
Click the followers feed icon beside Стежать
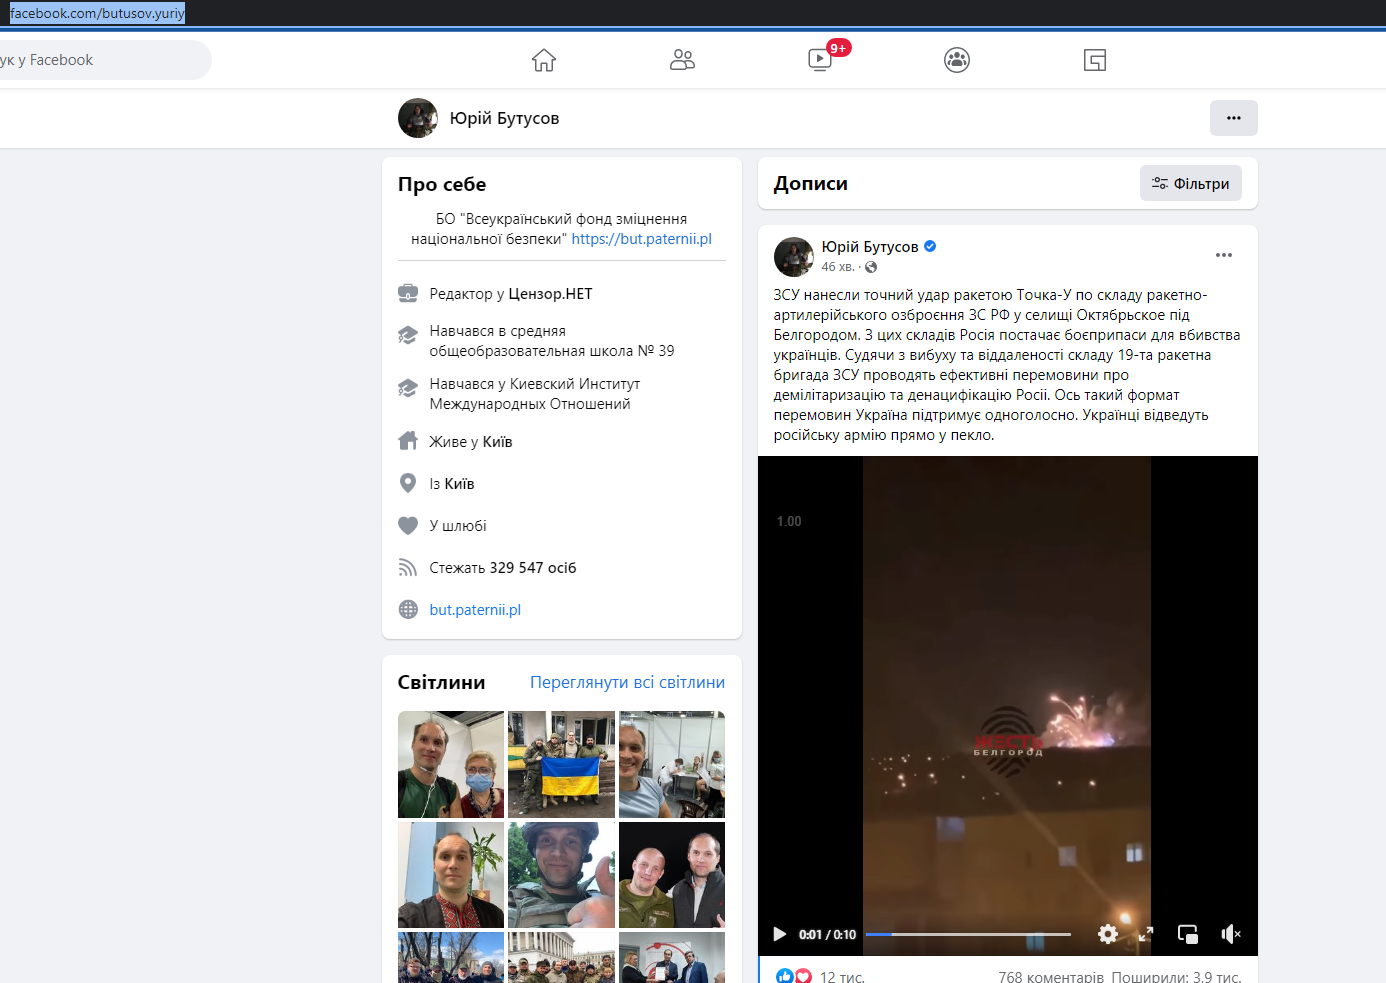(408, 568)
